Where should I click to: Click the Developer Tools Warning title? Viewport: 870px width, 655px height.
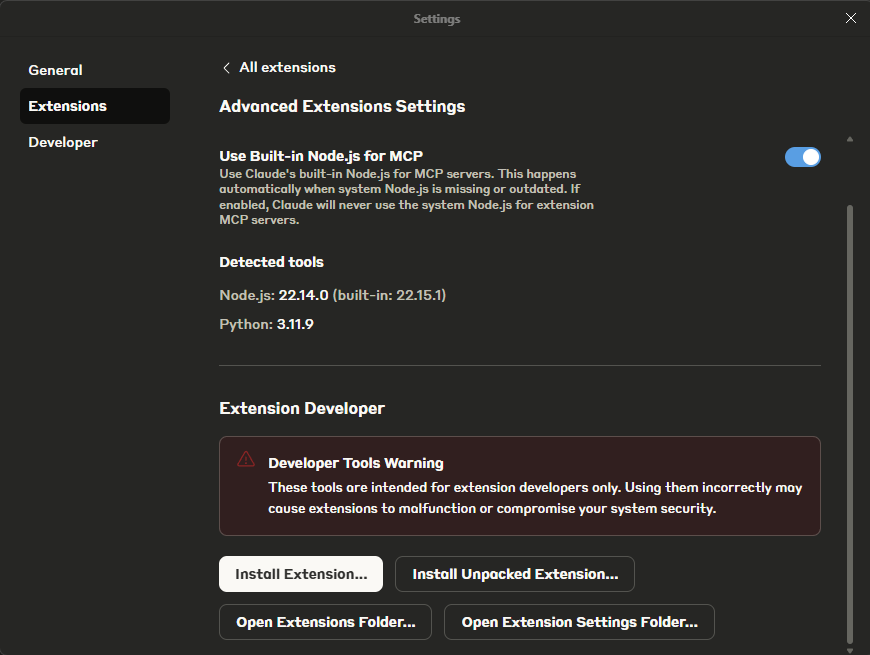(355, 463)
